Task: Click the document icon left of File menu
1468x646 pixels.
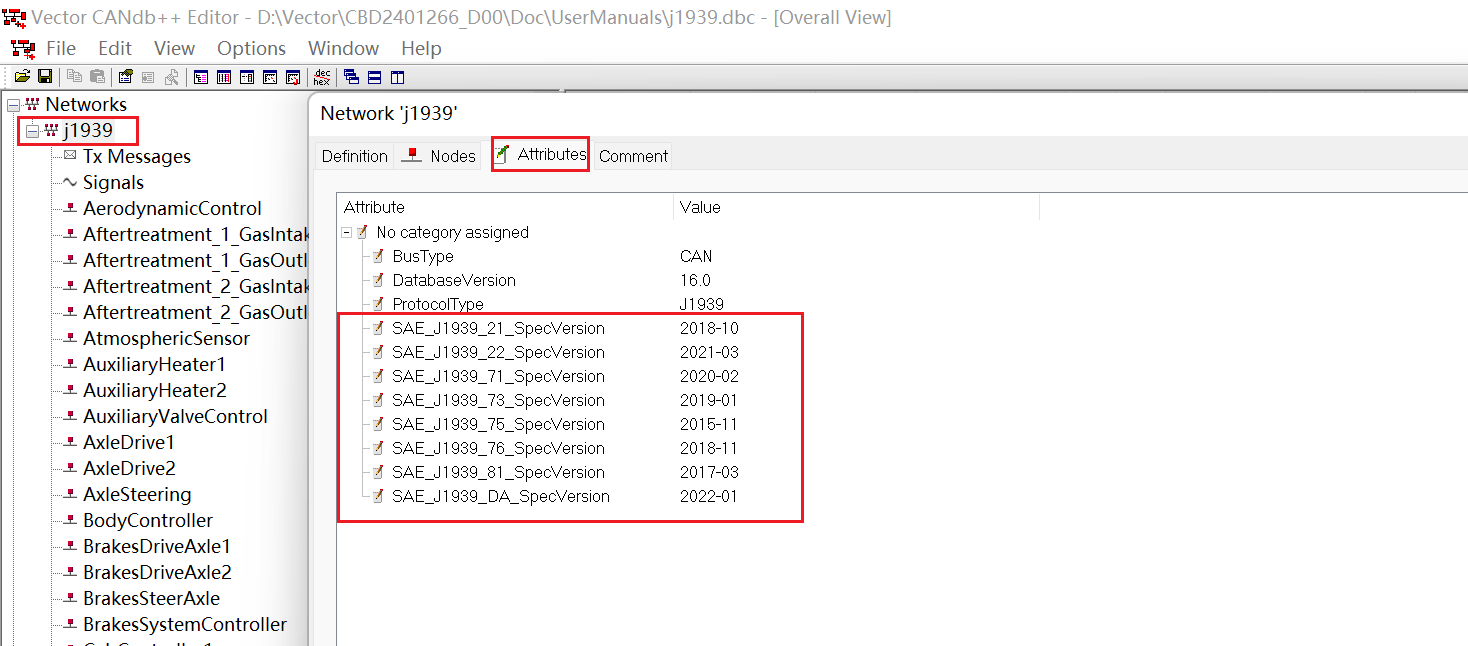Action: pos(23,48)
